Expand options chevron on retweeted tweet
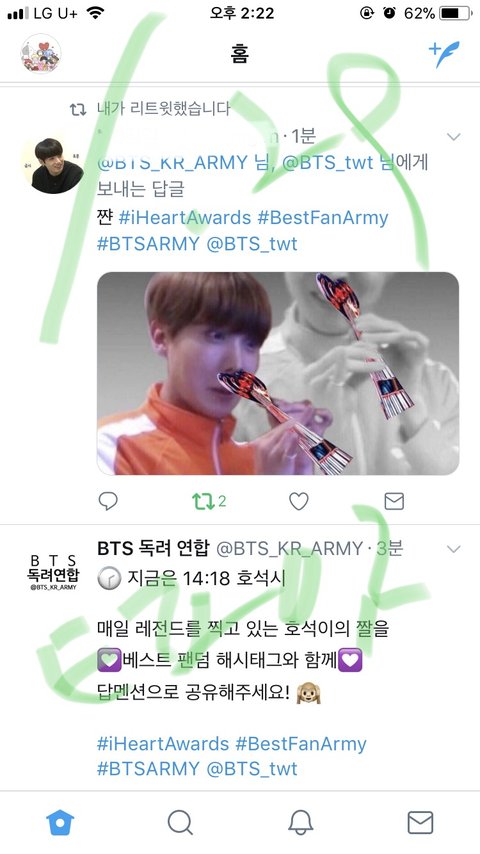Image resolution: width=480 pixels, height=854 pixels. click(x=454, y=137)
